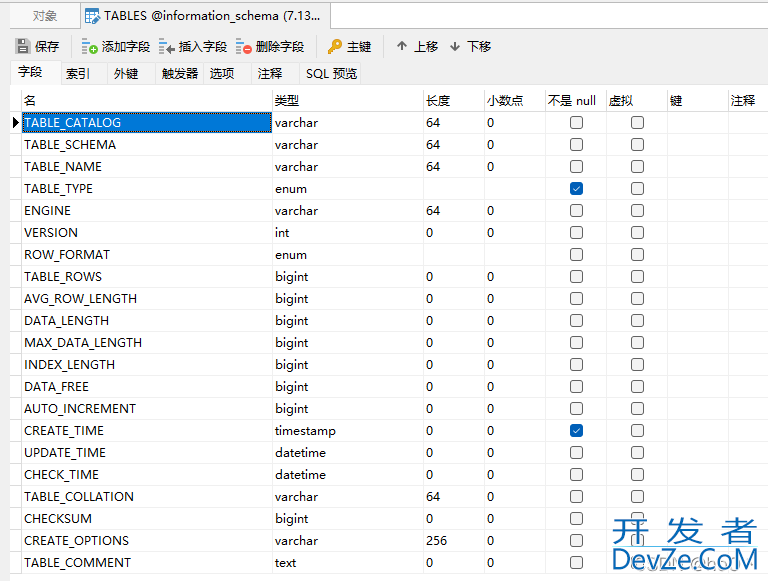
Task: Click the Add Field (添加字段) icon
Action: click(90, 46)
